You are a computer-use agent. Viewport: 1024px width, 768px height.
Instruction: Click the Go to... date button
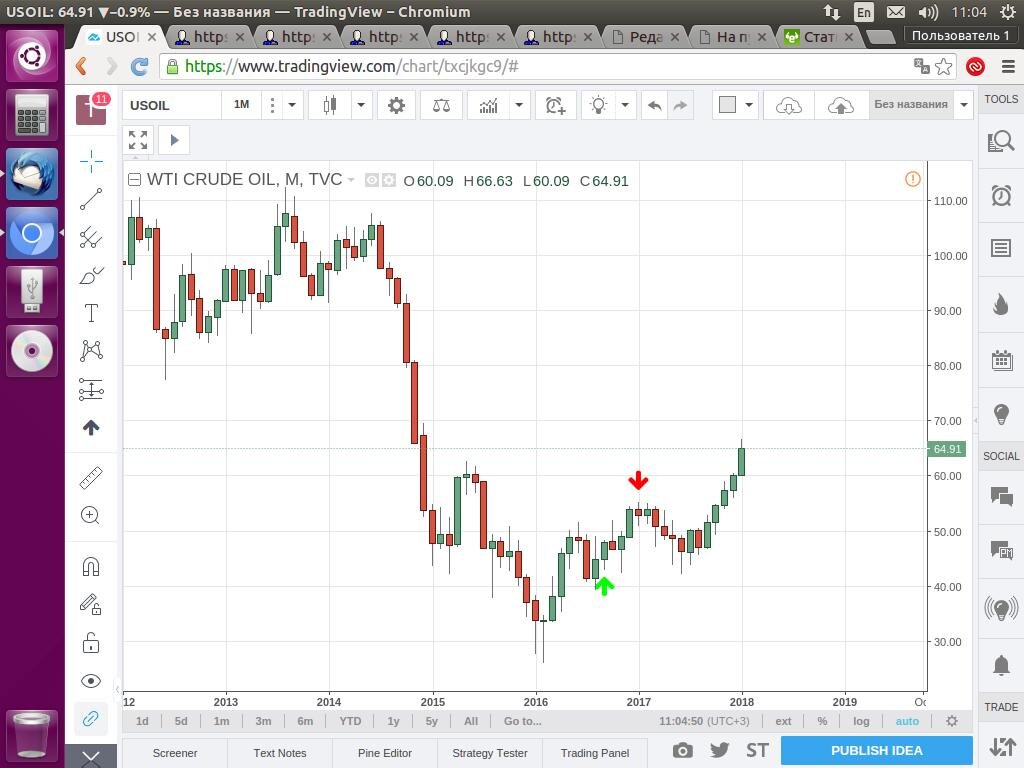[x=522, y=721]
